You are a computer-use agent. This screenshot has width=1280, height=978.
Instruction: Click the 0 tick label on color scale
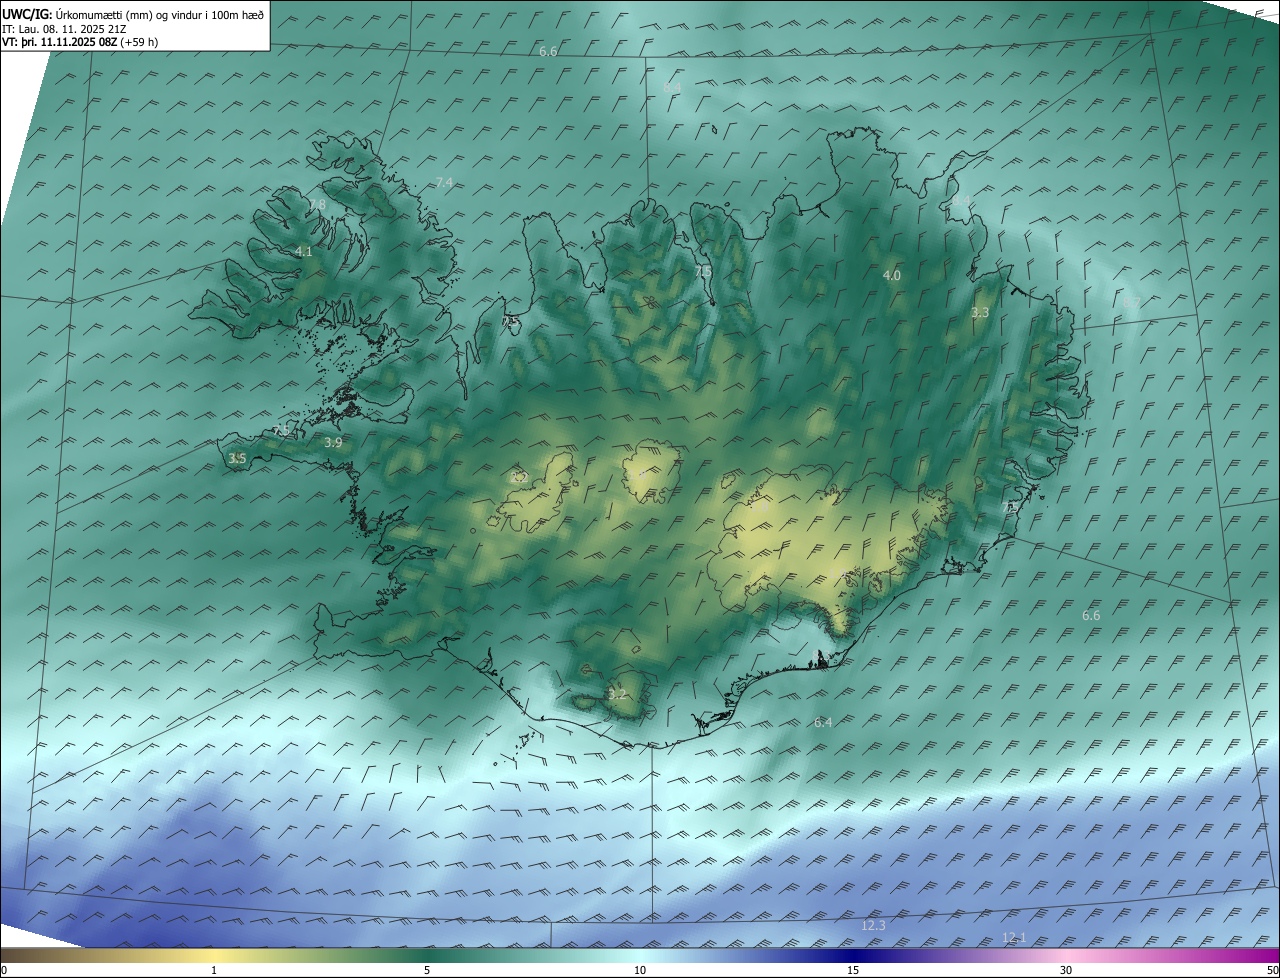pos(4,970)
